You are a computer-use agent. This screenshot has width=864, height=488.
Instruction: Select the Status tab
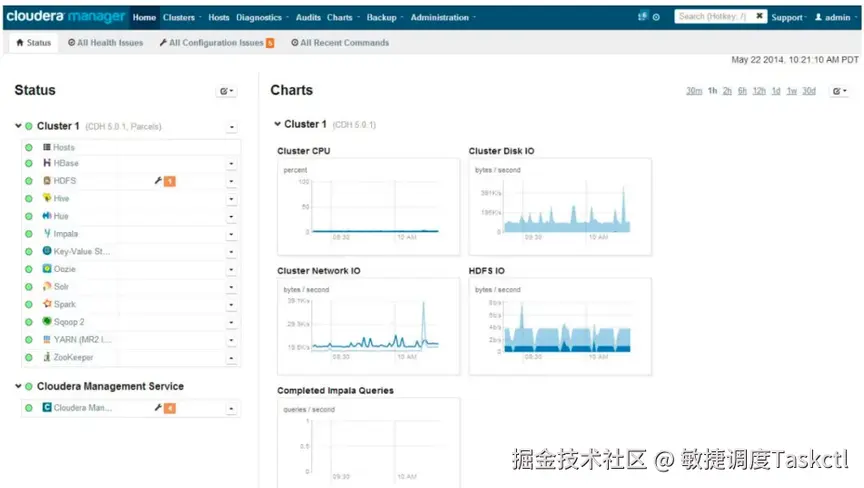(x=34, y=42)
